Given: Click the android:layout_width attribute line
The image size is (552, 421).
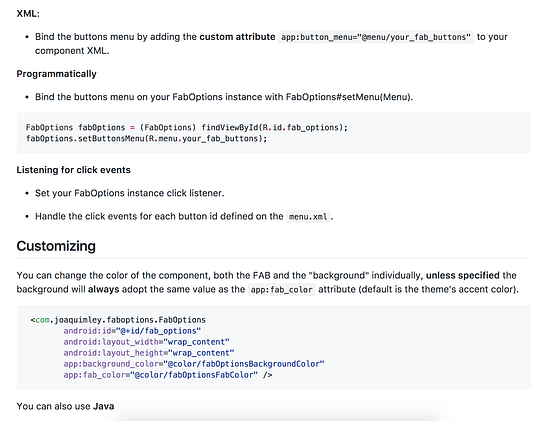Looking at the screenshot, I should coord(146,342).
